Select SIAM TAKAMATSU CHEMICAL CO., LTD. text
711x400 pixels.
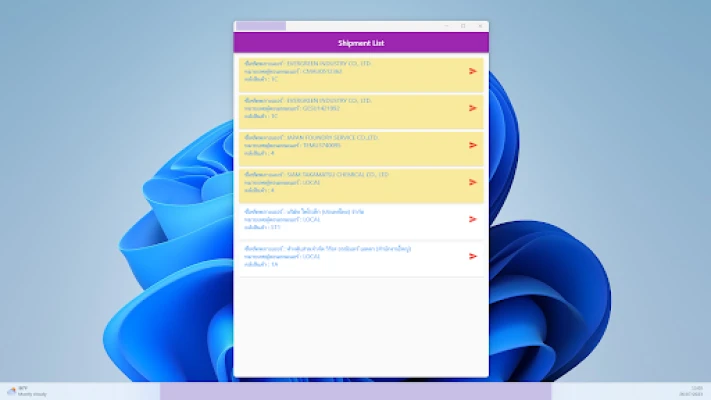[338, 175]
